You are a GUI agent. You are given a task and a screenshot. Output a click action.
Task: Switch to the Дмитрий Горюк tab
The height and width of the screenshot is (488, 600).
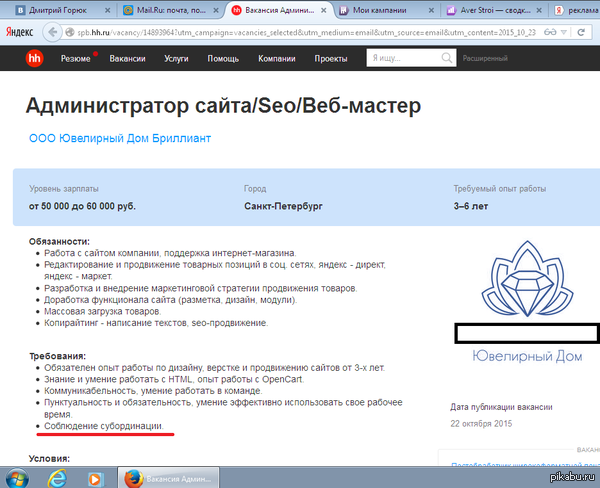58,10
